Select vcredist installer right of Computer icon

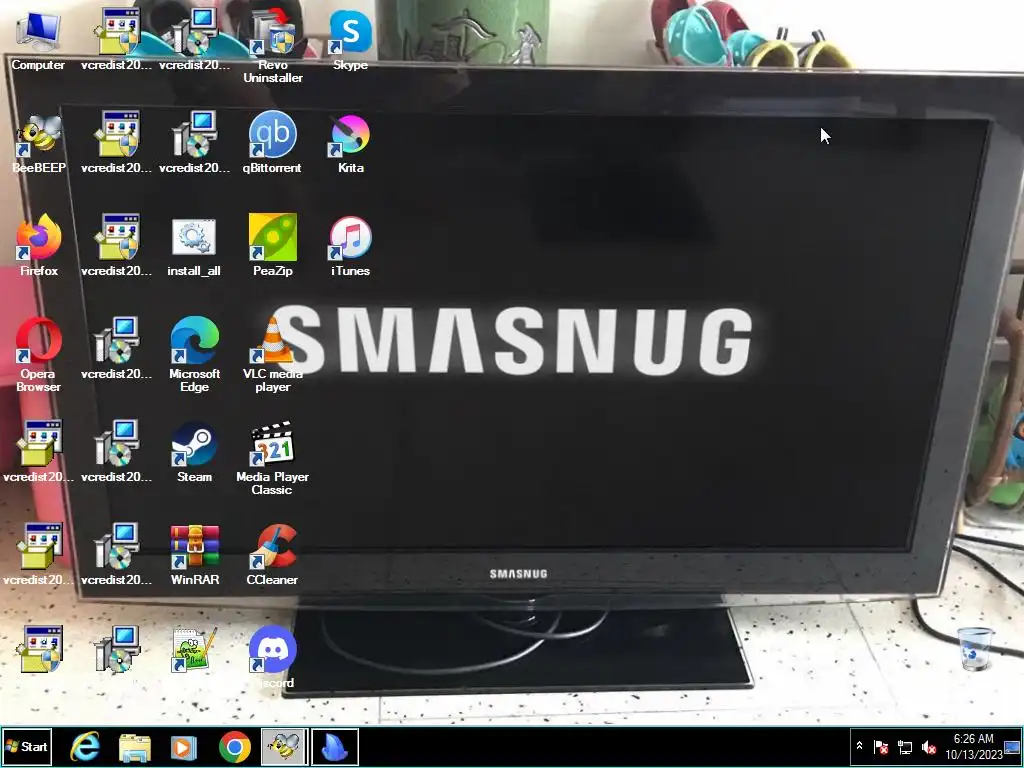[x=116, y=40]
